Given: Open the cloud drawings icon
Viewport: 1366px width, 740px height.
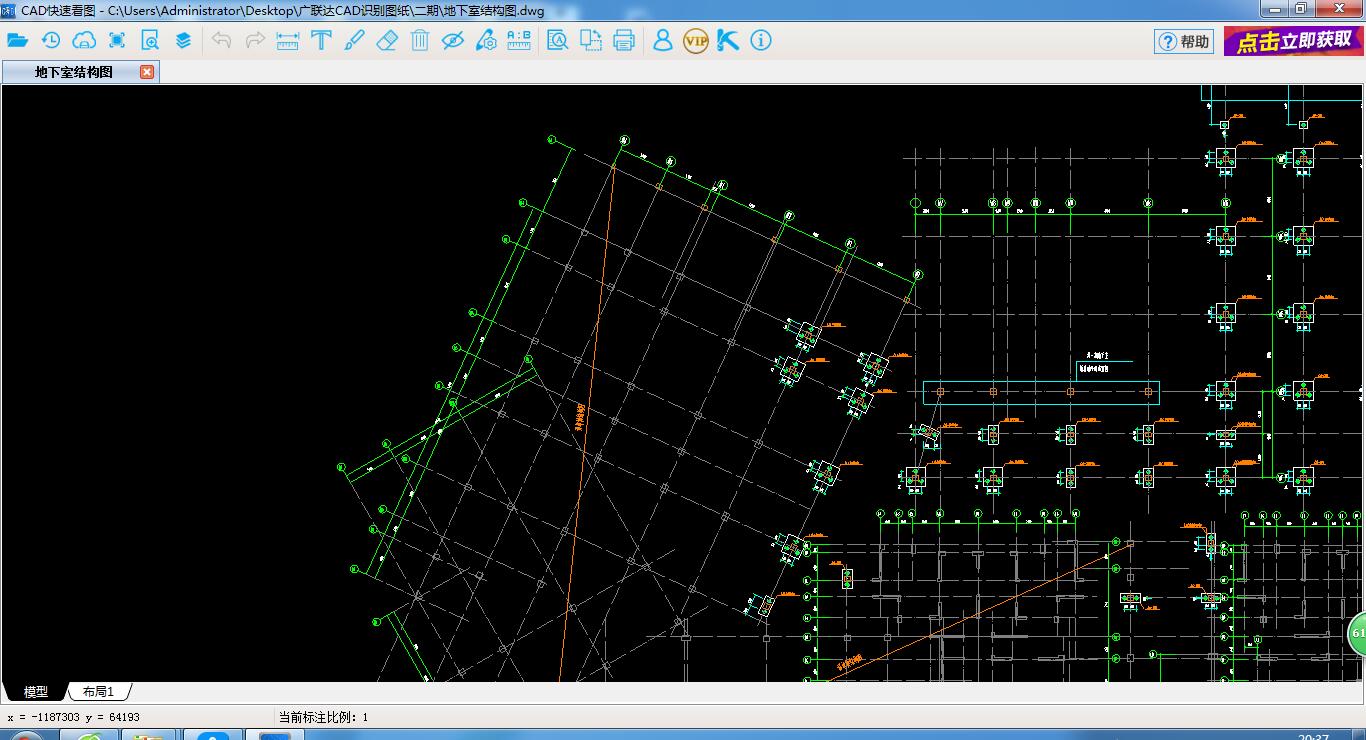Looking at the screenshot, I should 84,41.
